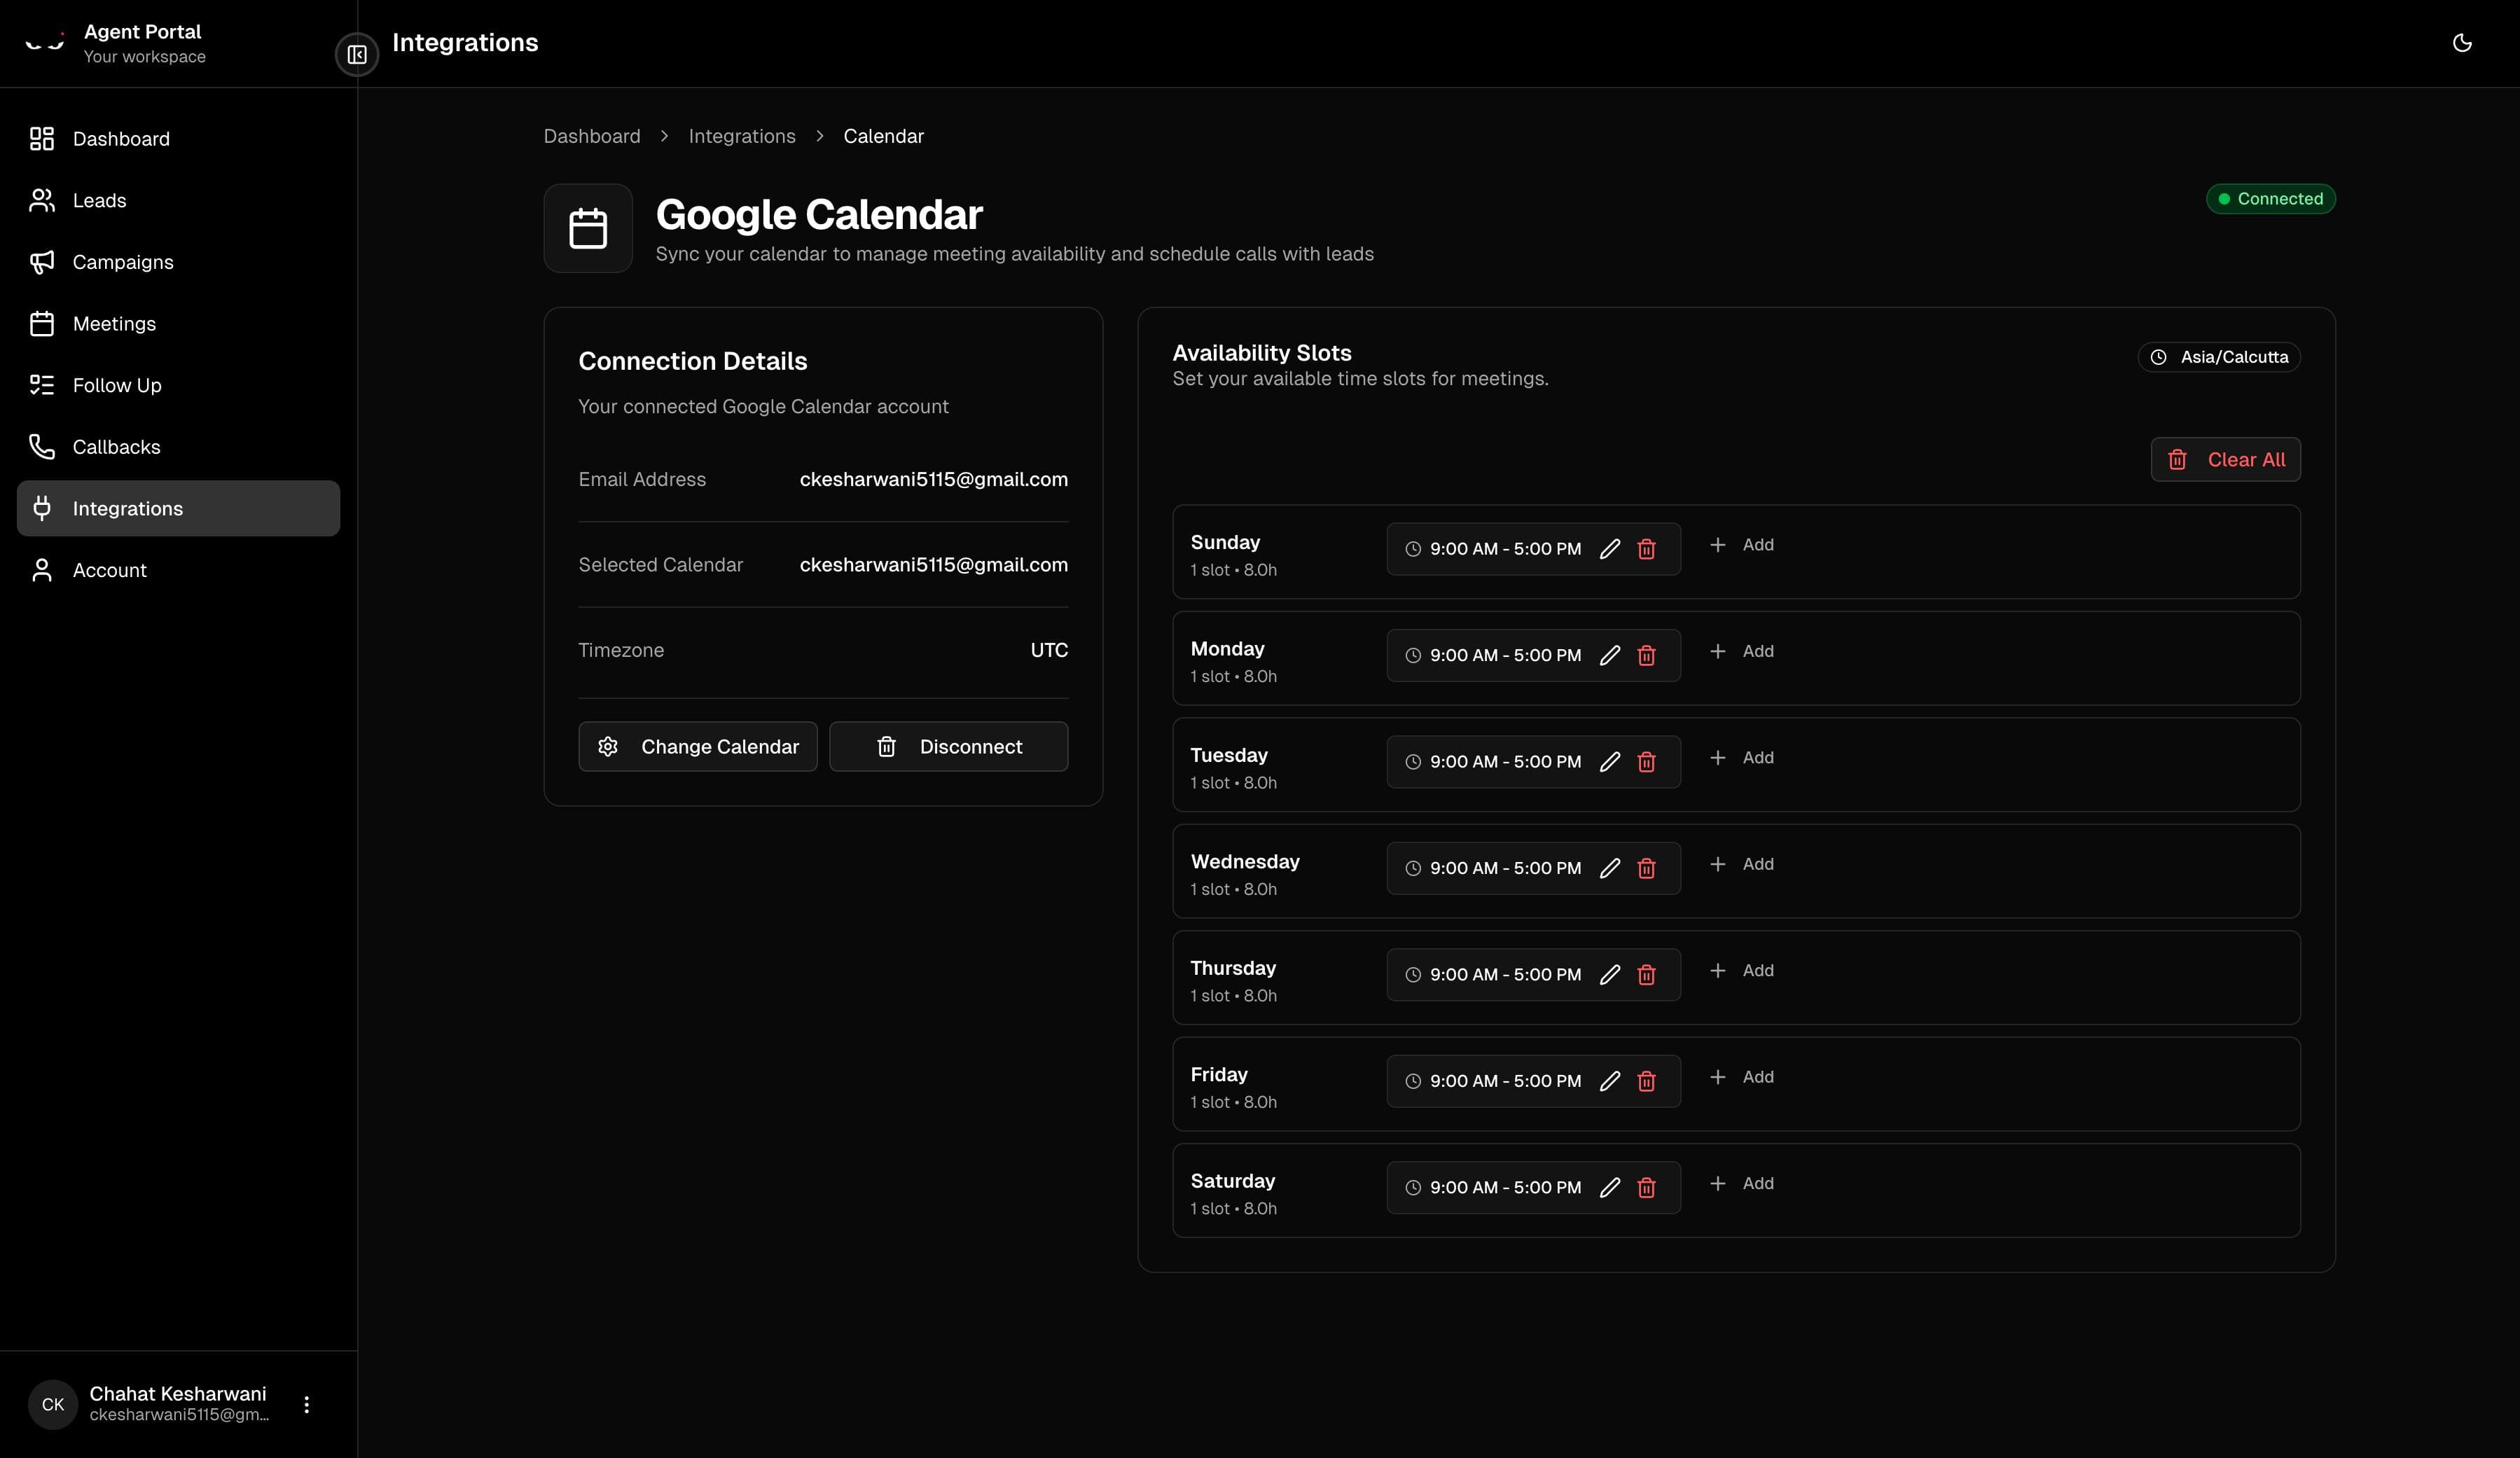Click the Disconnect button

point(948,746)
